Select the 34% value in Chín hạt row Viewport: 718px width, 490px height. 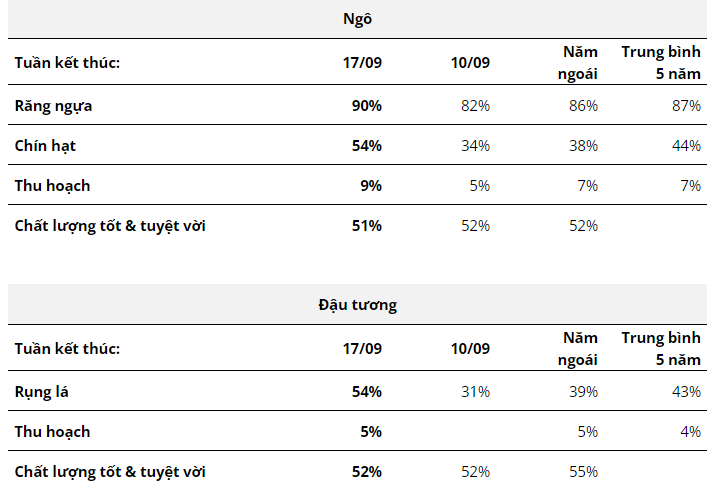[x=475, y=145]
